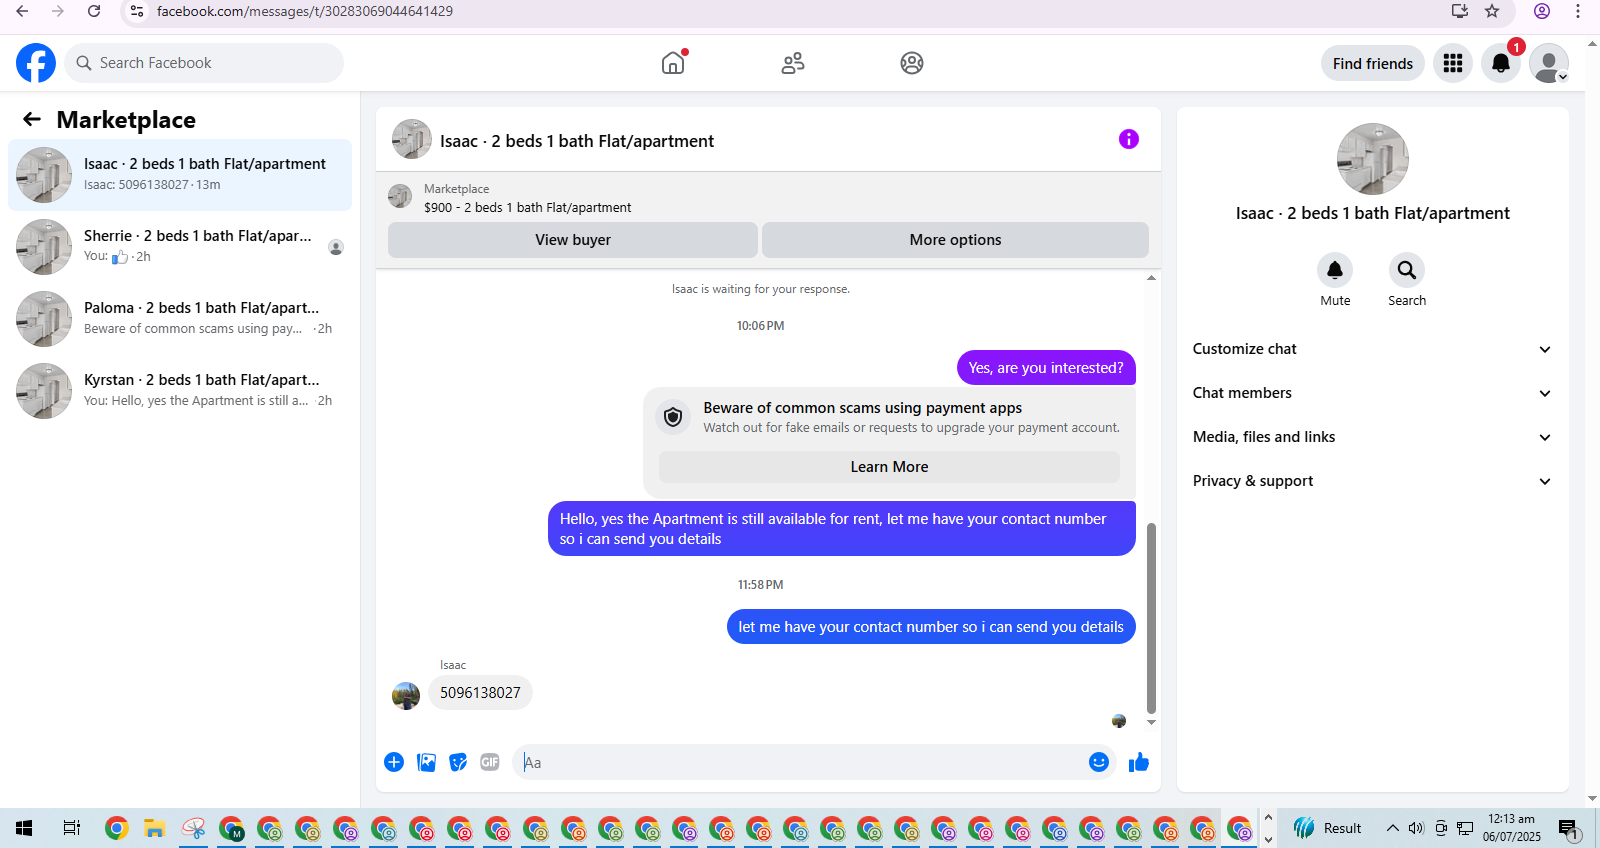This screenshot has height=848, width=1600.
Task: Open the Windows Start menu
Action: pyautogui.click(x=24, y=828)
